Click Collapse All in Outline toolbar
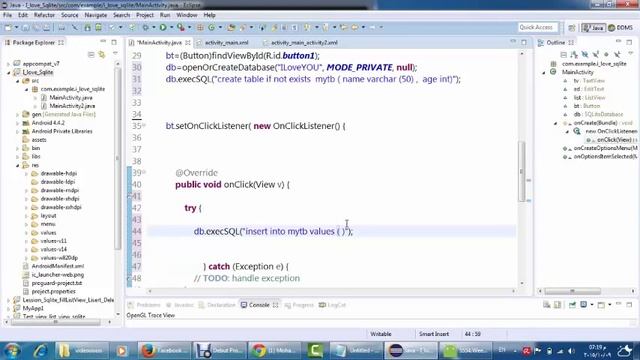Screen dimensions: 640x360 [564, 54]
